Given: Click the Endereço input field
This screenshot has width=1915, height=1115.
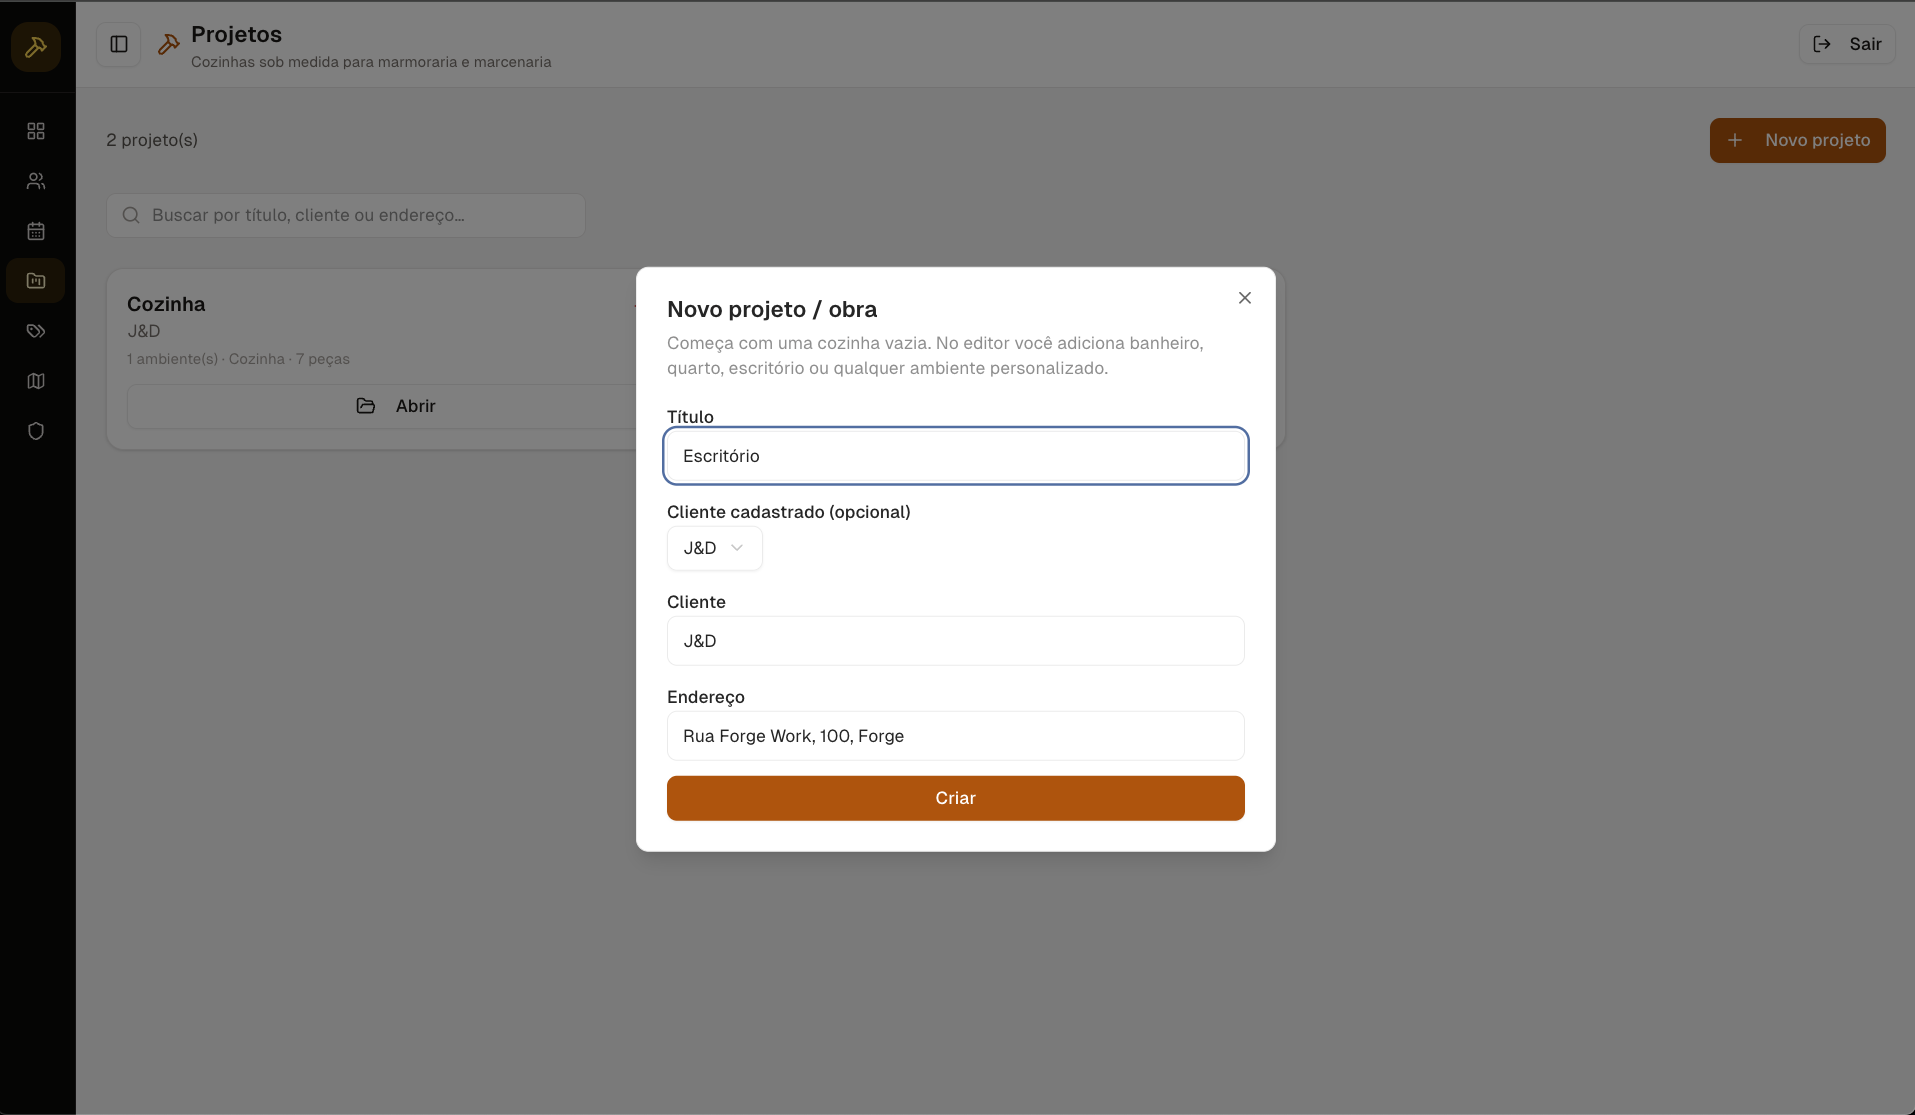Looking at the screenshot, I should 955,736.
